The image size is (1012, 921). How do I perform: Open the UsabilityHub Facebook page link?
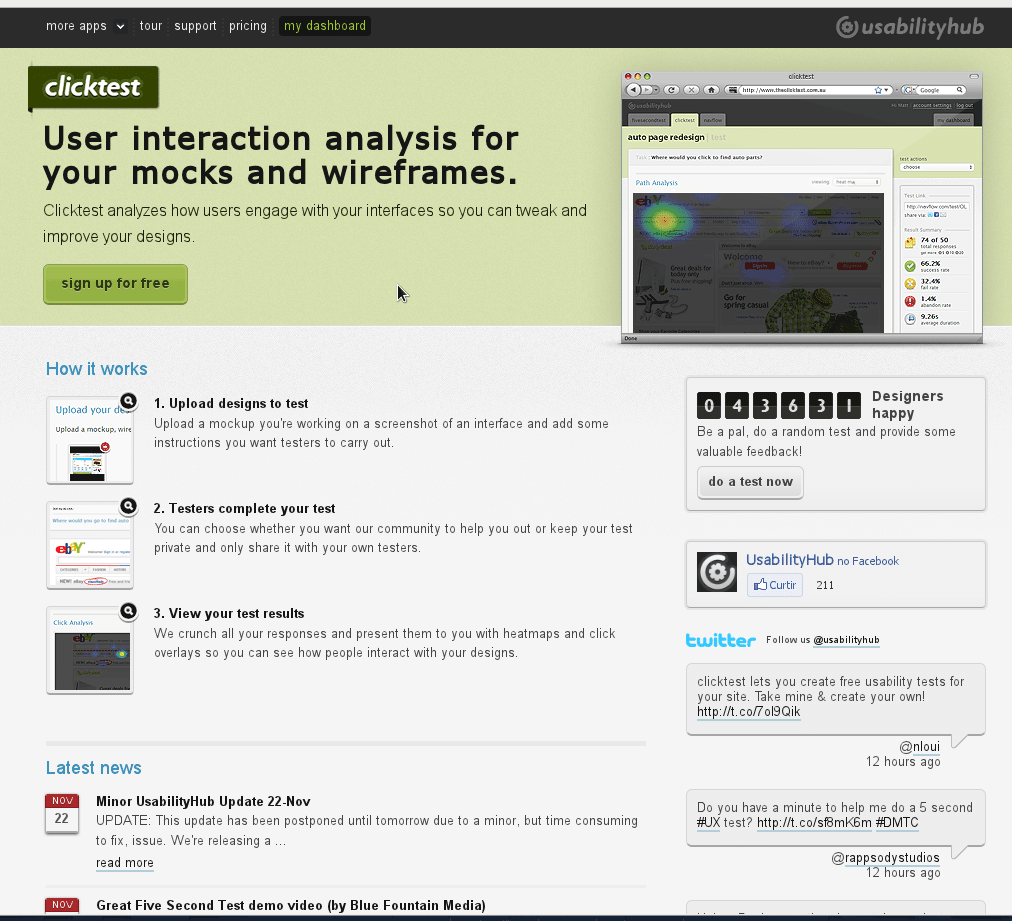pyautogui.click(x=790, y=560)
